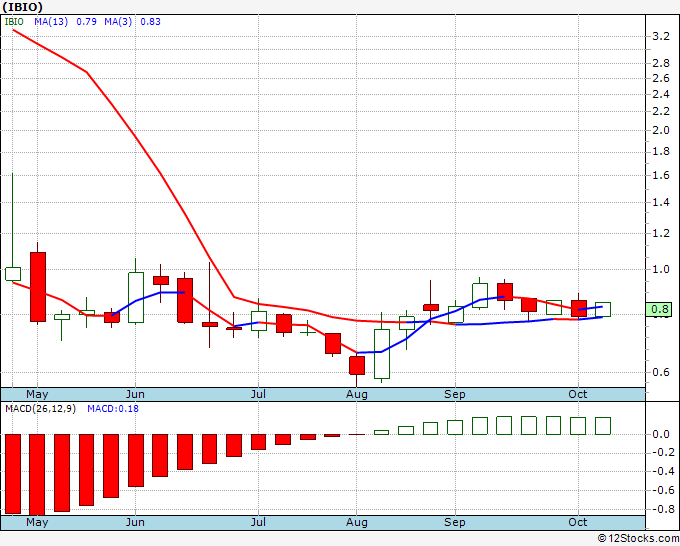Click the MACD:0.18 value label
Image resolution: width=680 pixels, height=546 pixels.
113,409
